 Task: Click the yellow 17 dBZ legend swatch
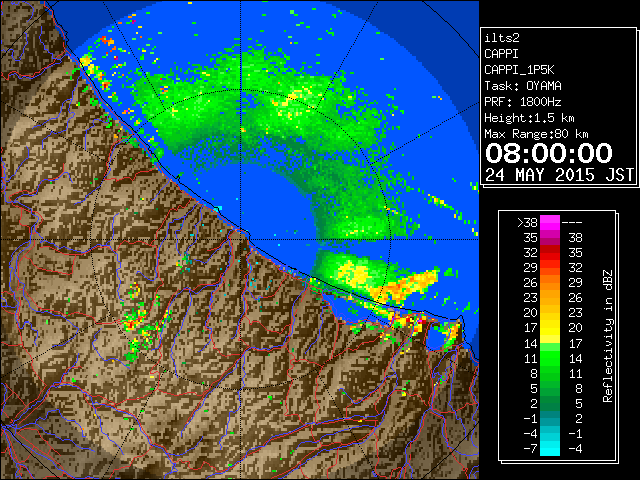550,328
